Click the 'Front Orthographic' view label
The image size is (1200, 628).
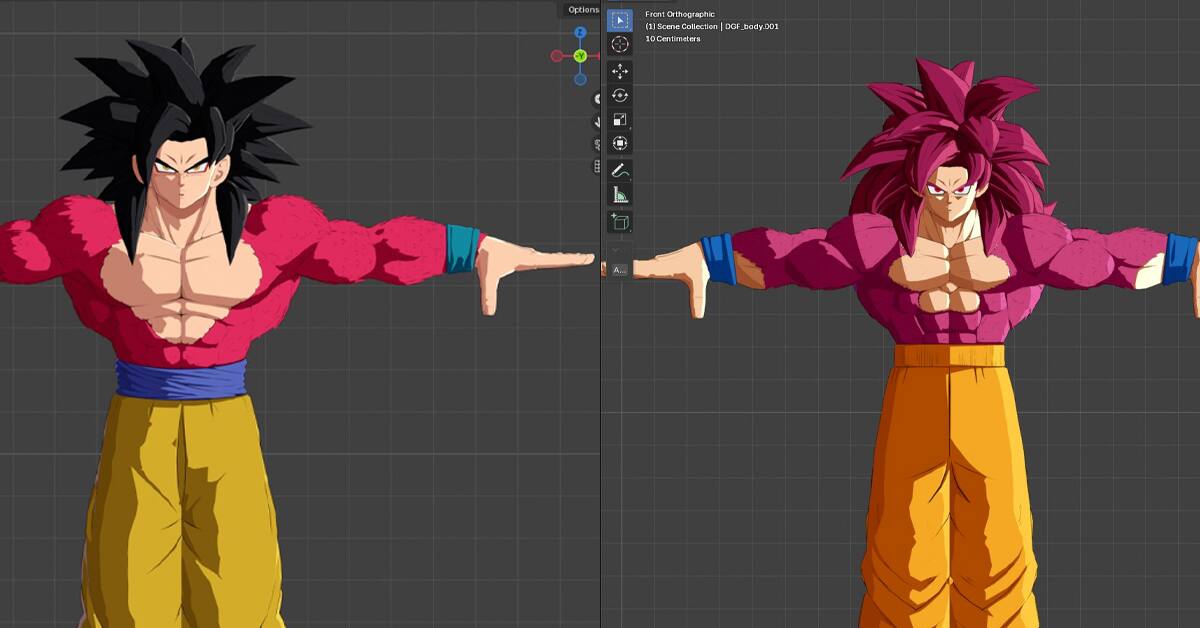coord(680,14)
